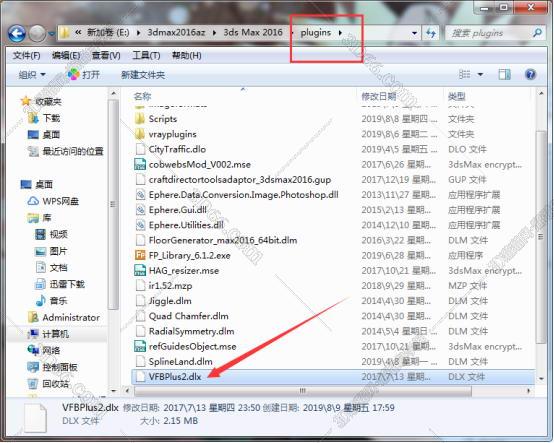
Task: Click the file list vertical scrollbar thumb
Action: point(541,237)
